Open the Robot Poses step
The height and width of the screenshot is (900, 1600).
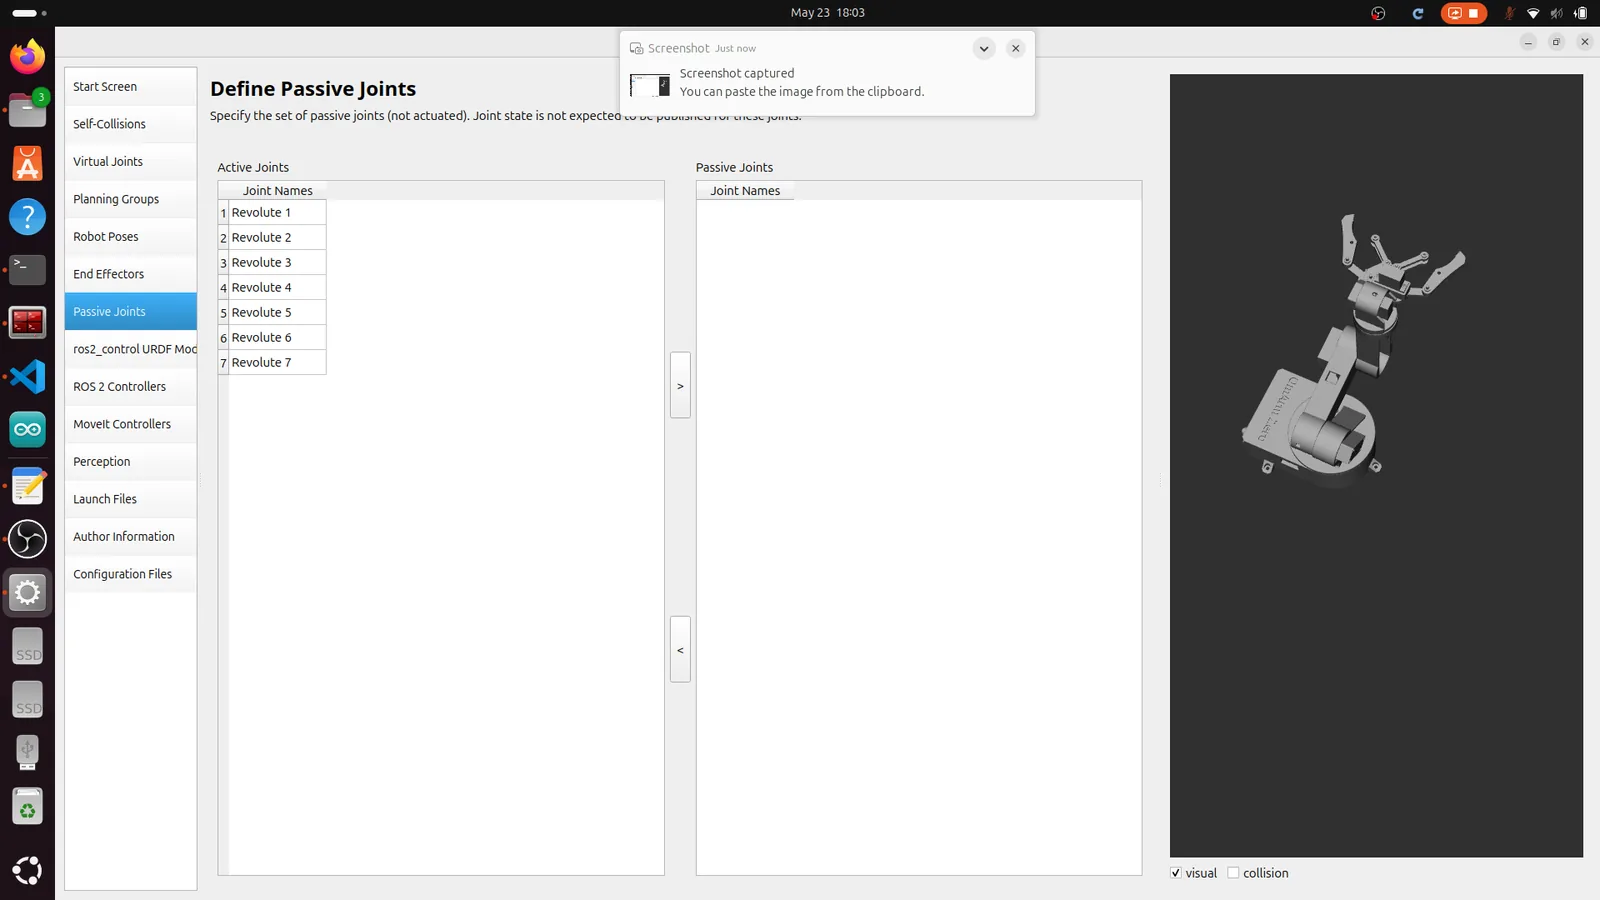coord(130,236)
